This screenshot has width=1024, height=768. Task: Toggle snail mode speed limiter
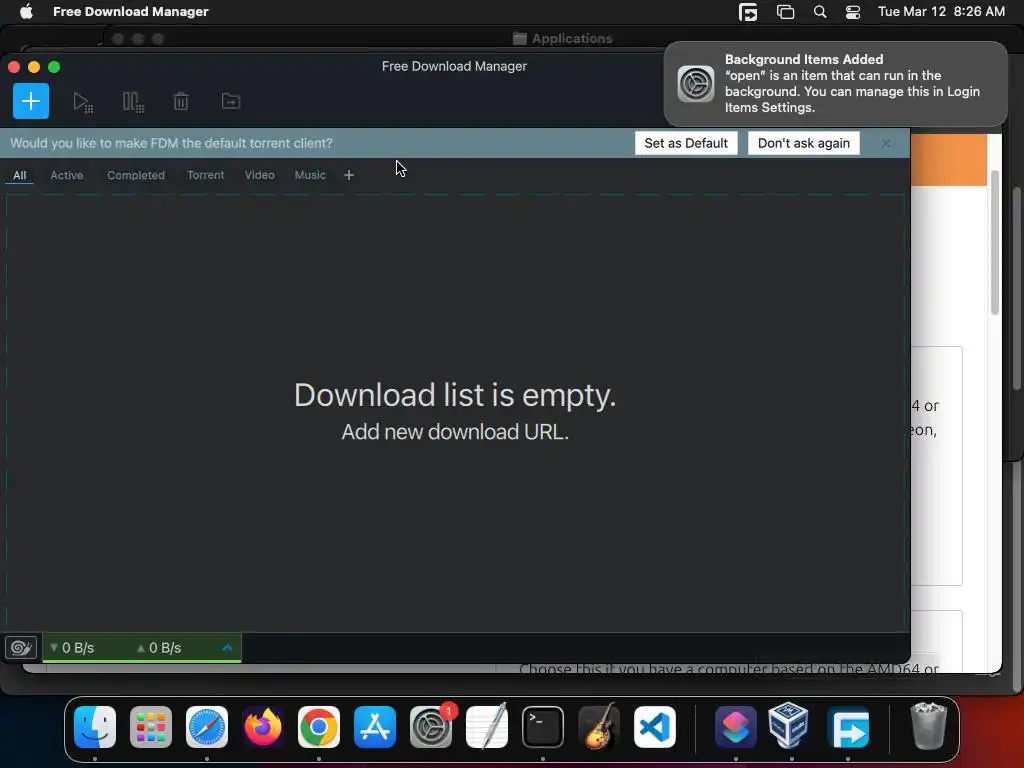[x=21, y=647]
